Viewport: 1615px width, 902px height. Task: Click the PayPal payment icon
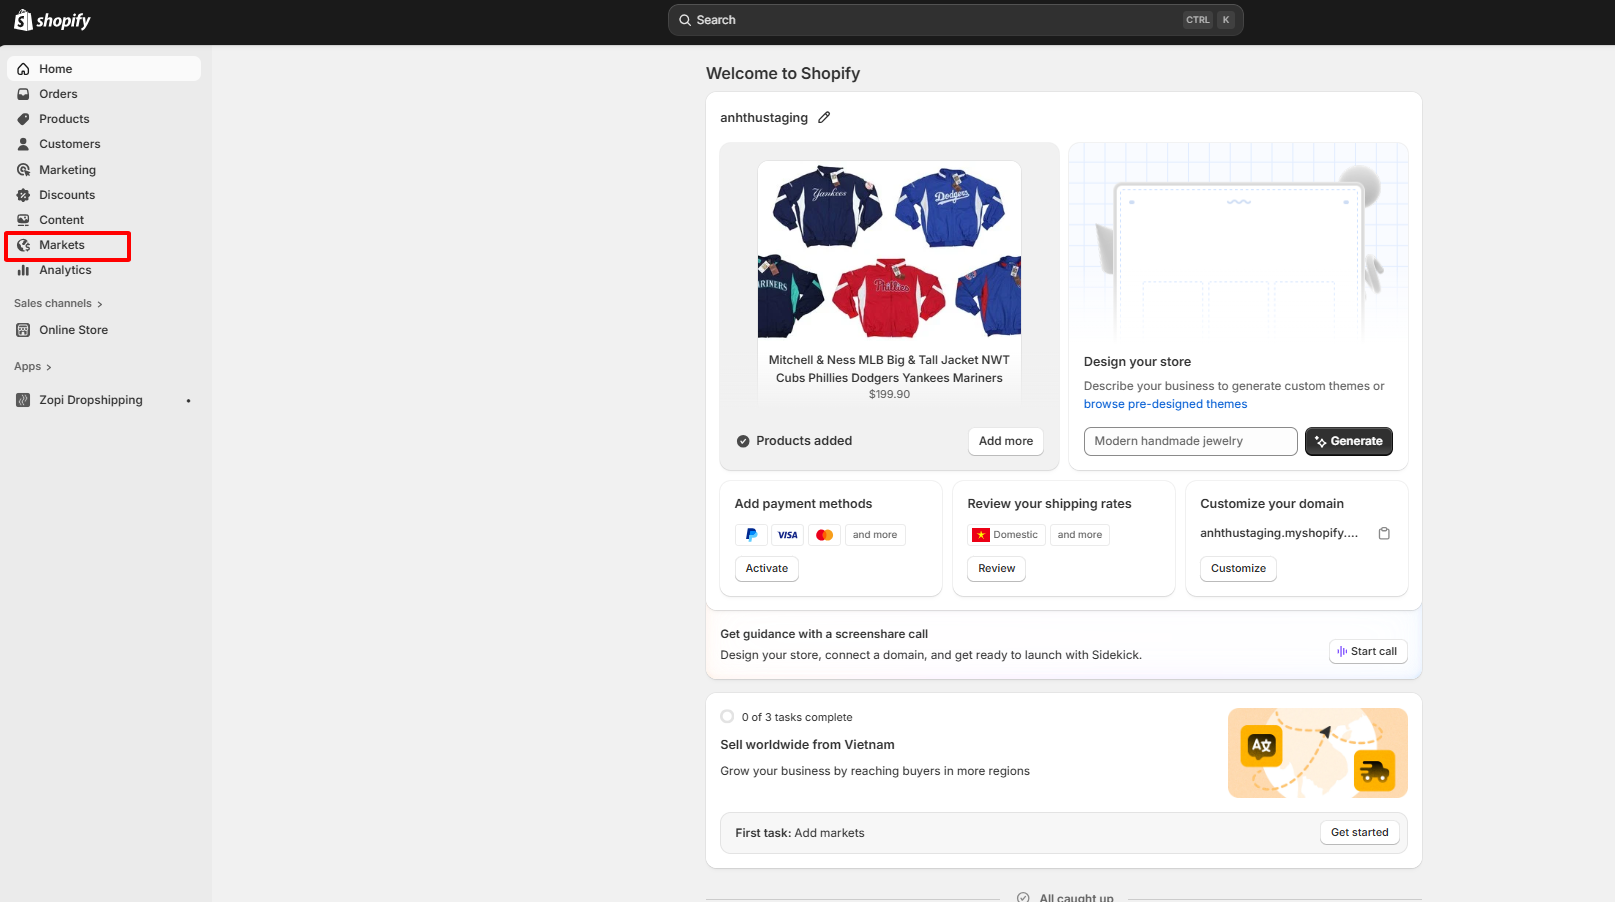coord(751,535)
